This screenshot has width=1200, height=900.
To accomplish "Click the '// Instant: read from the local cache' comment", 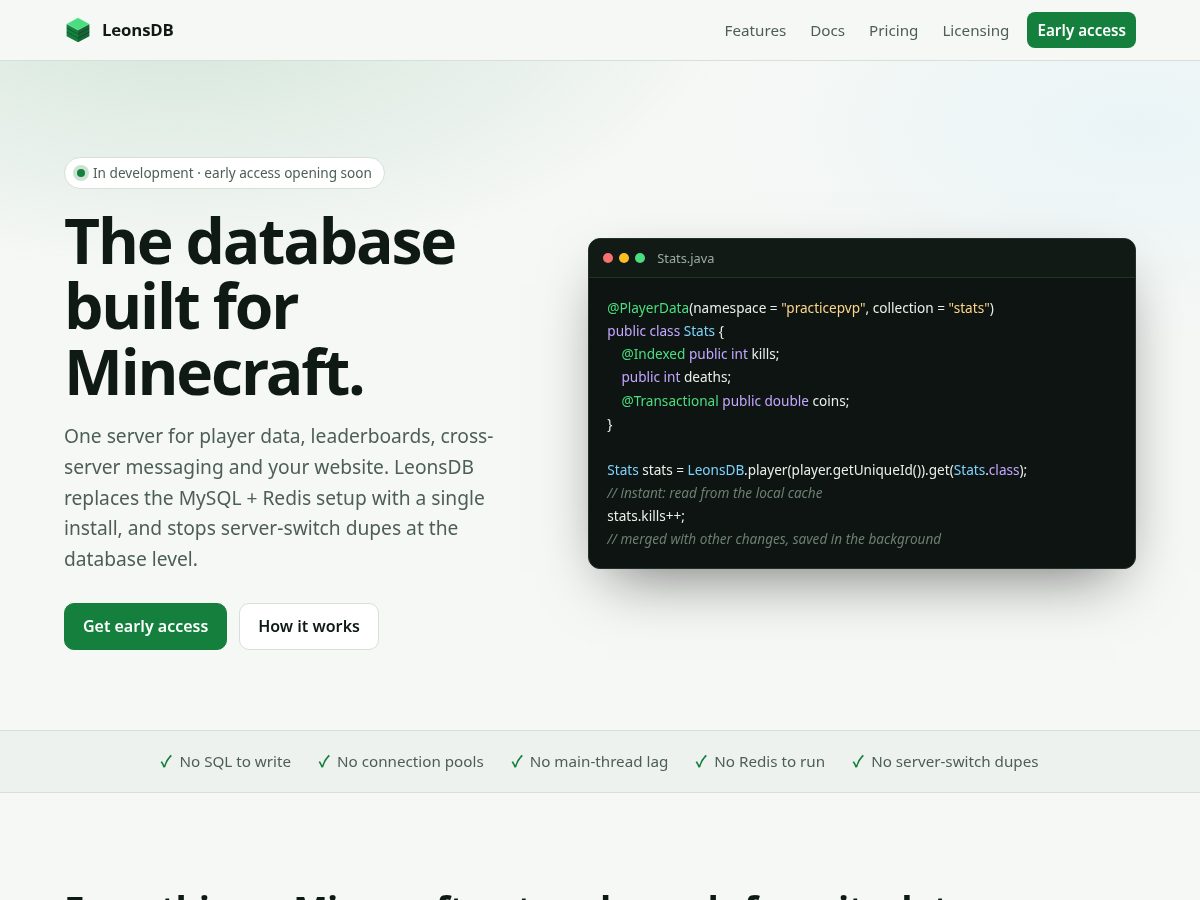I will tap(715, 493).
